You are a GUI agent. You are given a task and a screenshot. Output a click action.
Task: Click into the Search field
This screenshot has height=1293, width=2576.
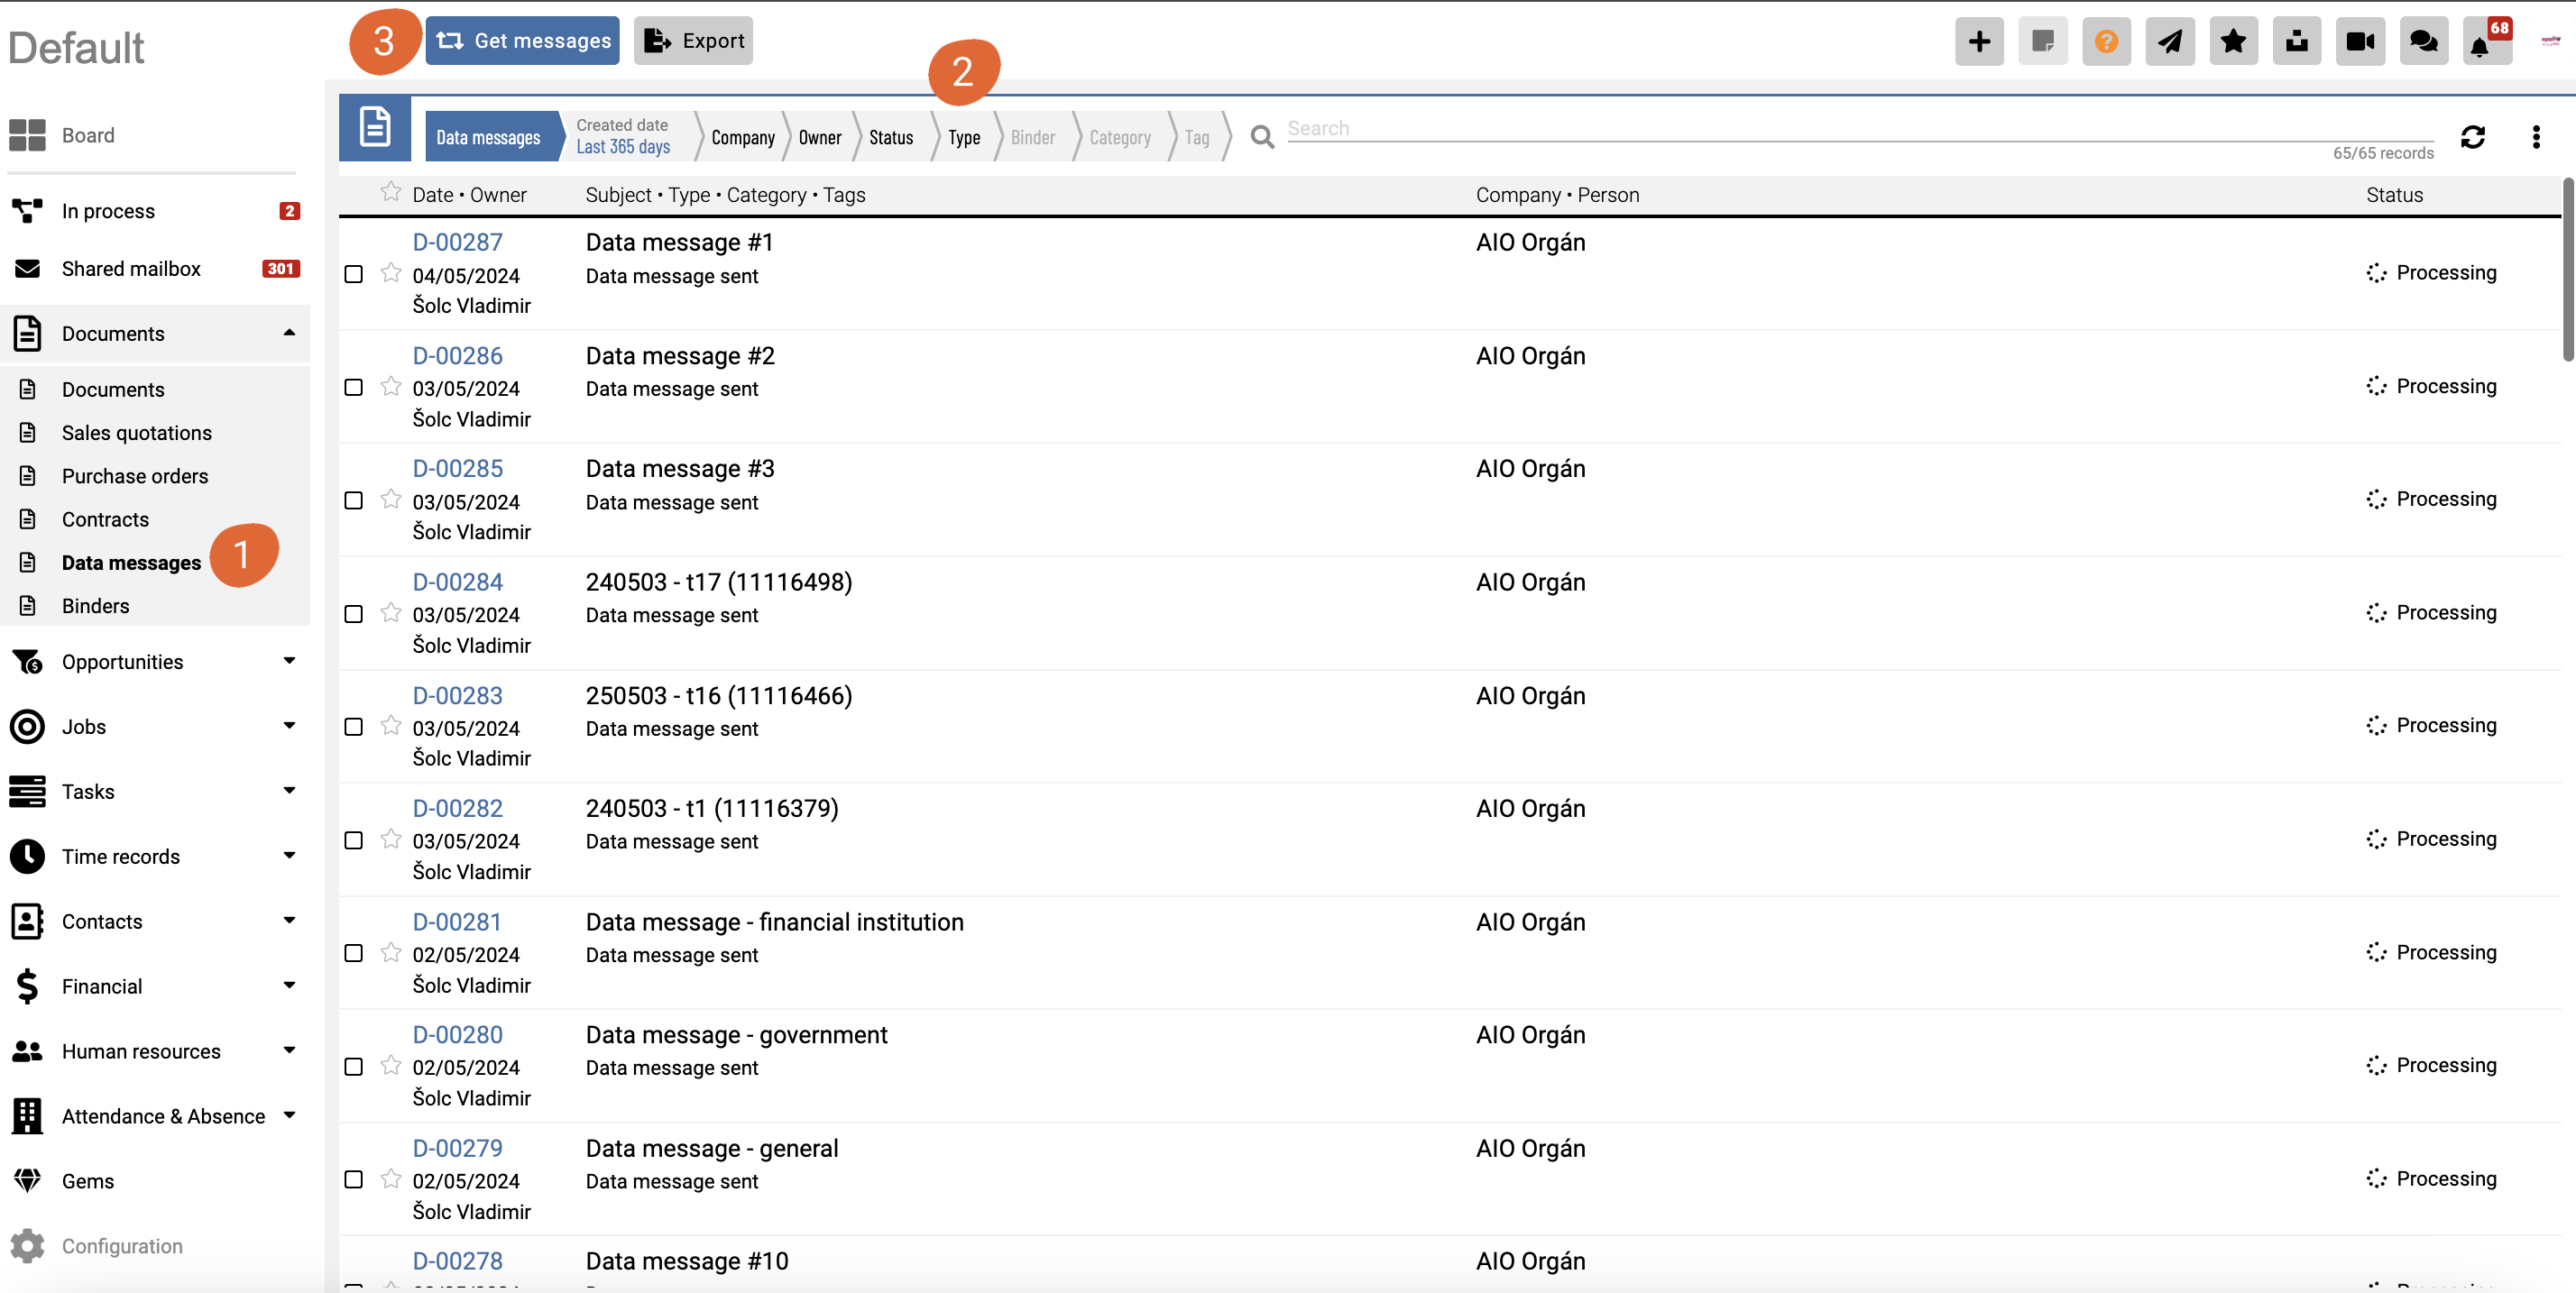tap(1860, 128)
